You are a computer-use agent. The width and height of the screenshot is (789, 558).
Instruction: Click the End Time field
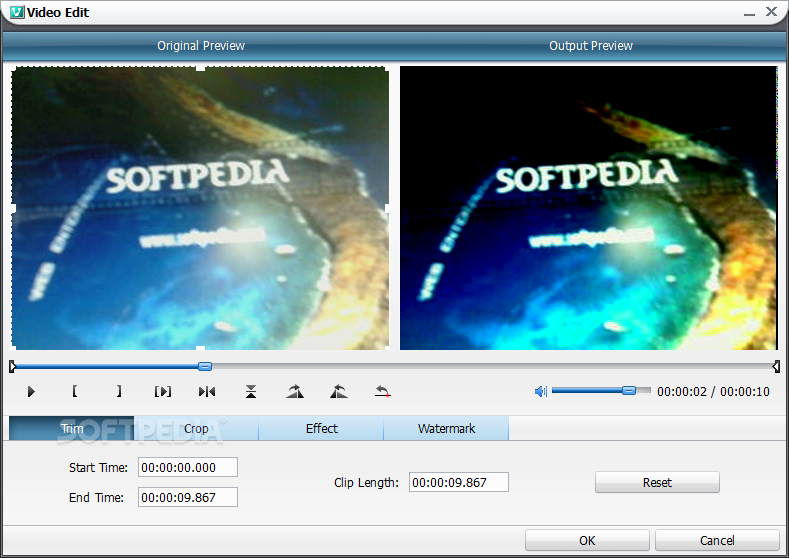coord(188,497)
